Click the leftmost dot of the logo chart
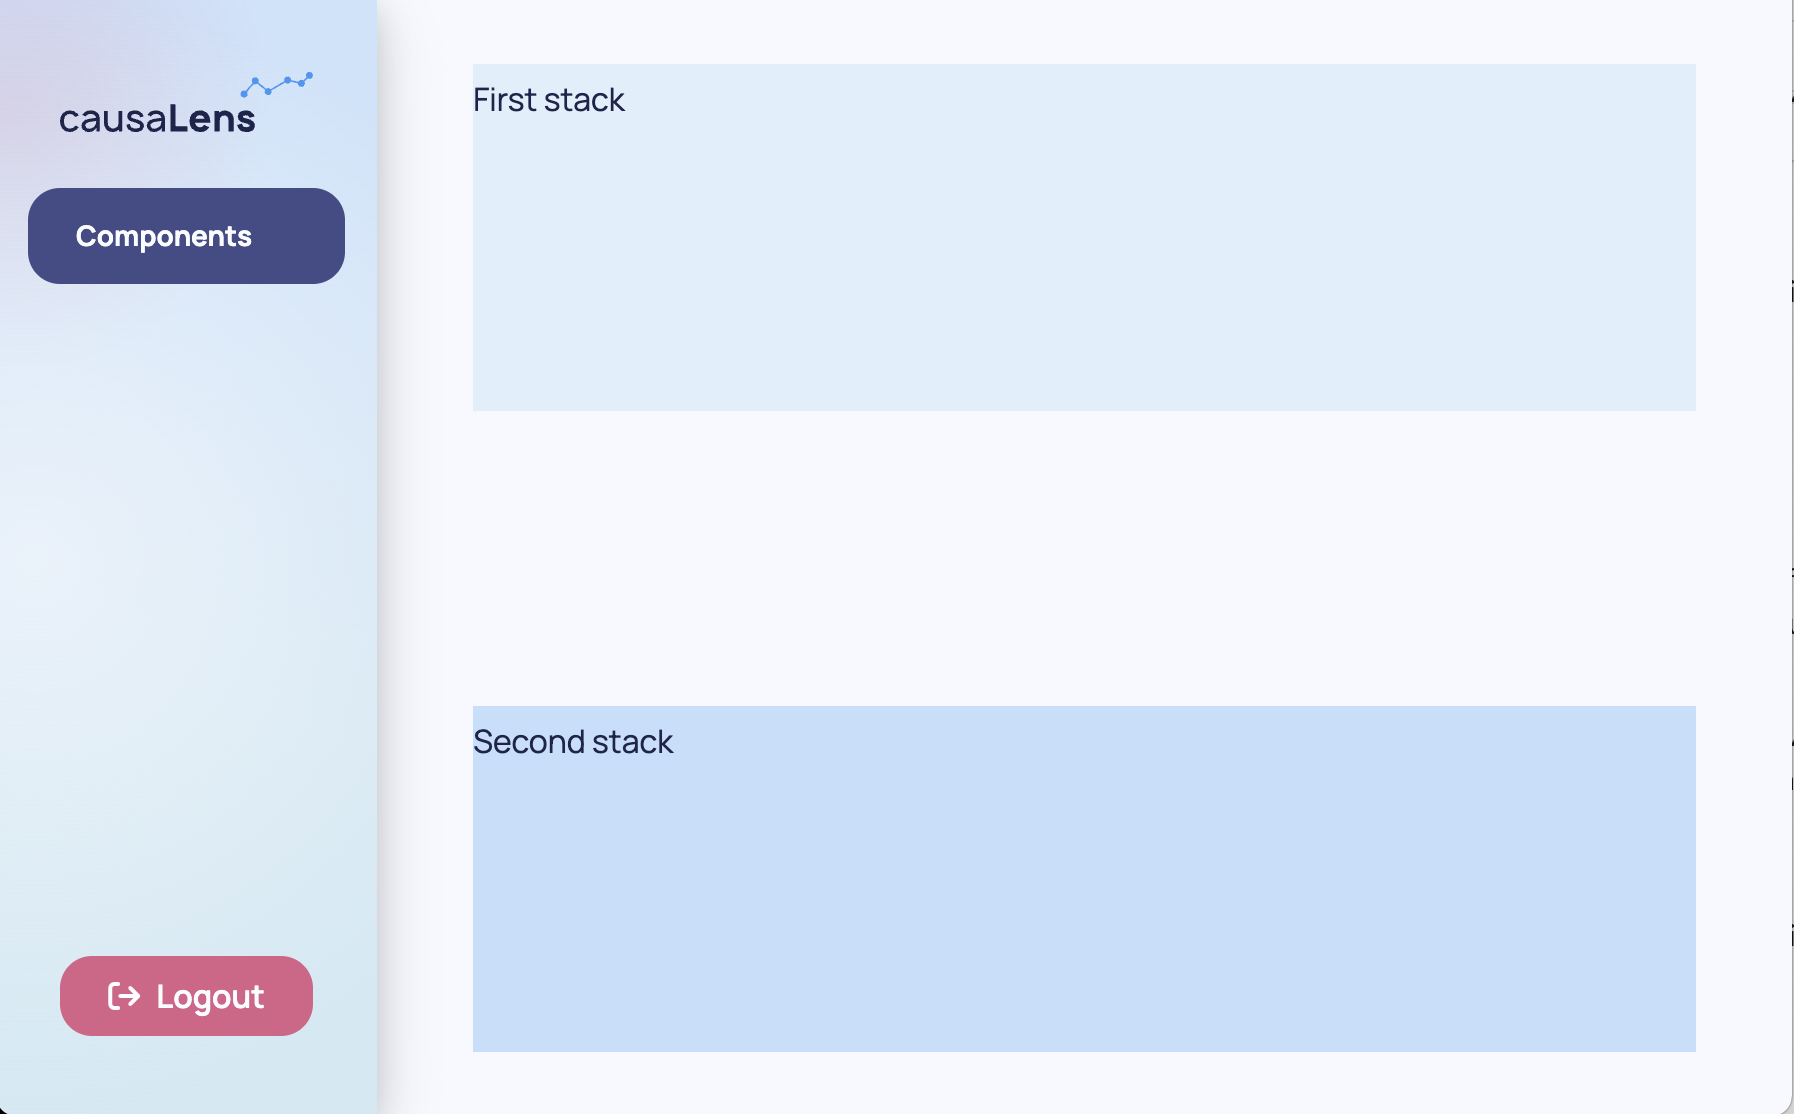This screenshot has height=1114, width=1794. pos(244,94)
